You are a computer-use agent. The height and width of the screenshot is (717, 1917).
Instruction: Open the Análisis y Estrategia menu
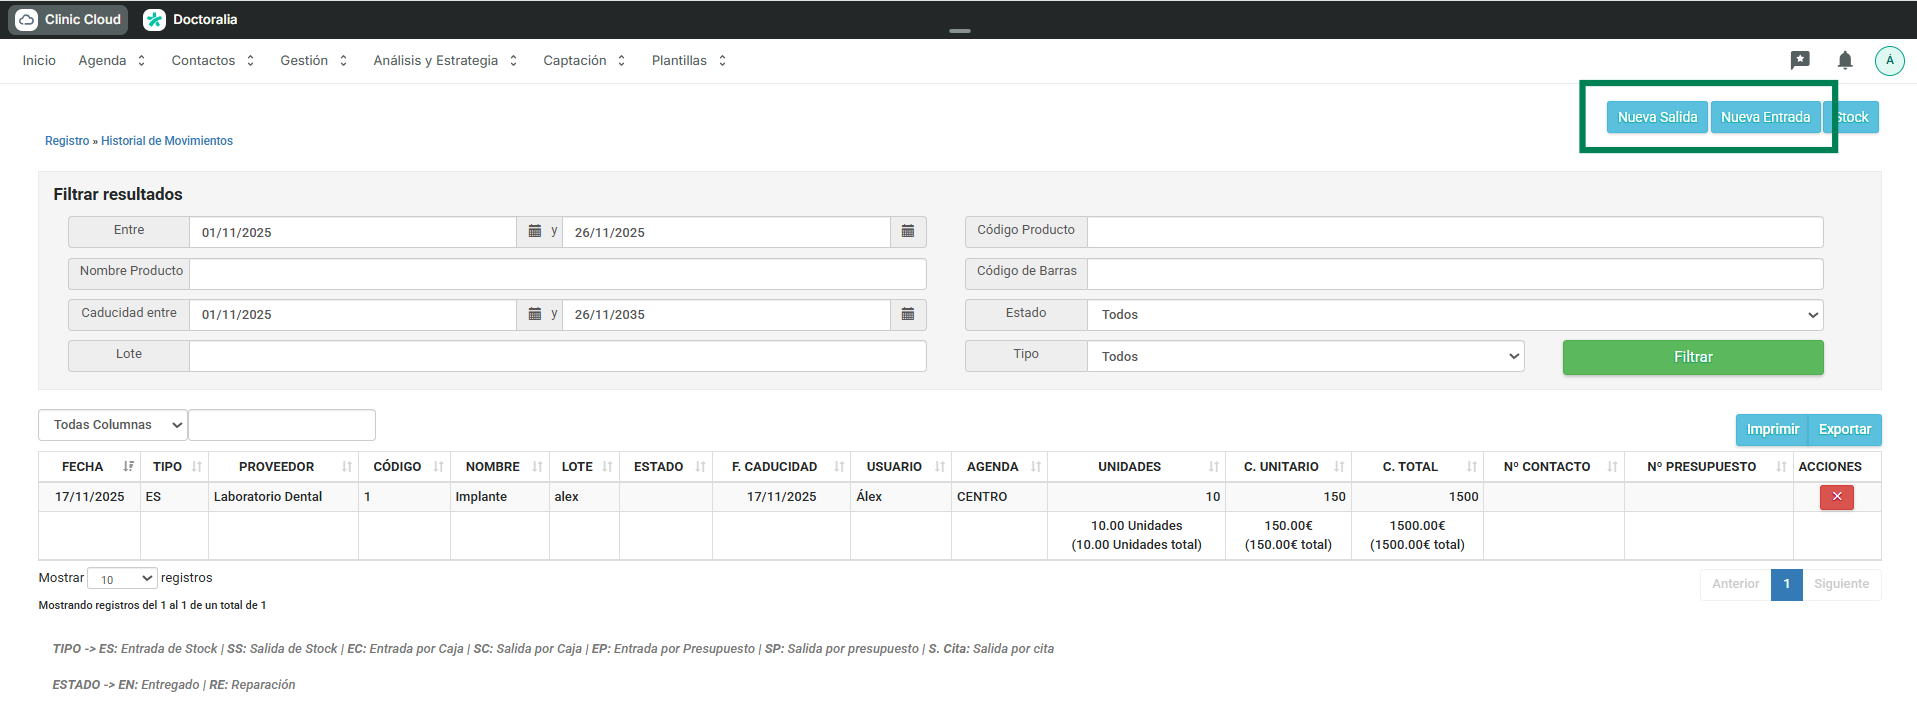pyautogui.click(x=444, y=61)
